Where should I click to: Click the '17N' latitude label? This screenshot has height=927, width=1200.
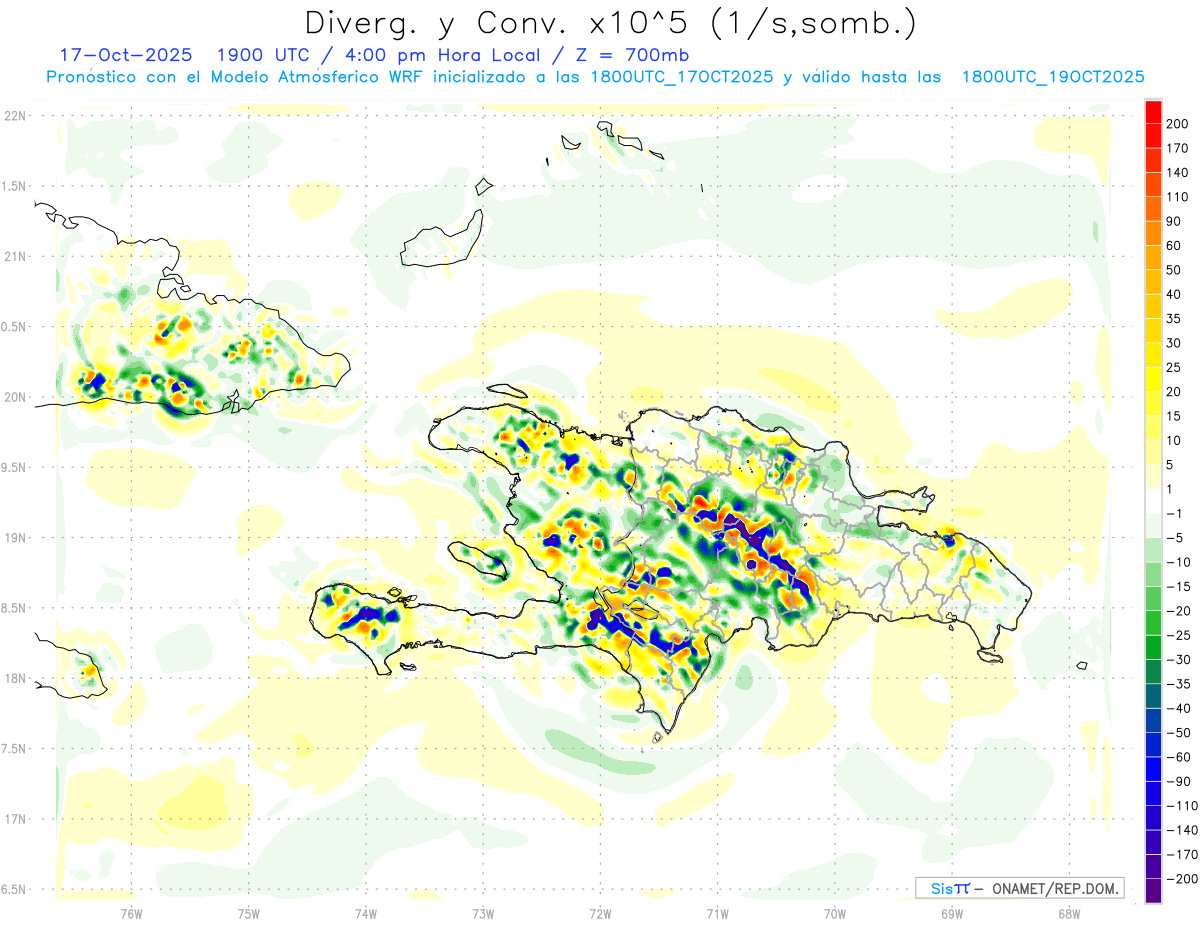pyautogui.click(x=15, y=820)
